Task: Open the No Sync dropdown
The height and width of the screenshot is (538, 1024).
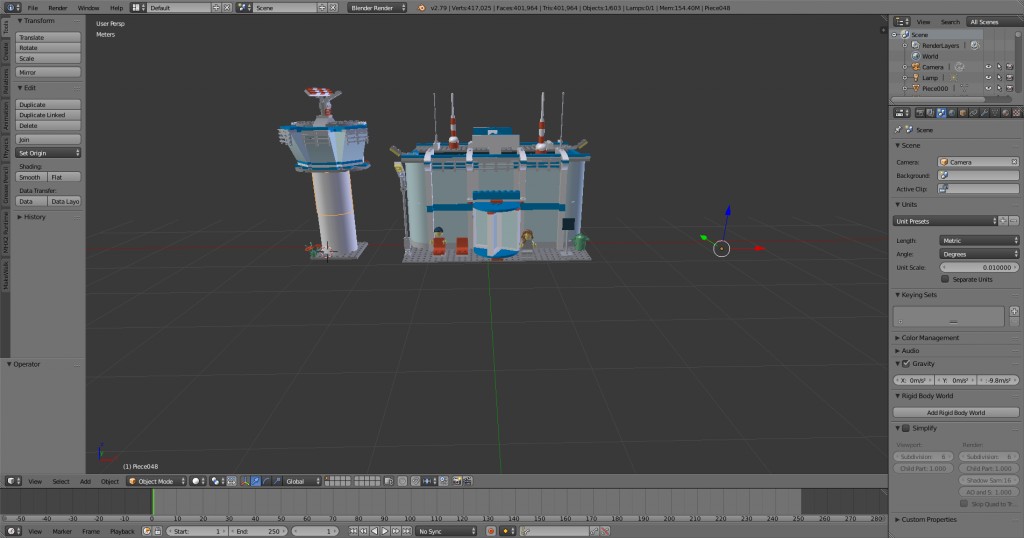Action: tap(446, 531)
